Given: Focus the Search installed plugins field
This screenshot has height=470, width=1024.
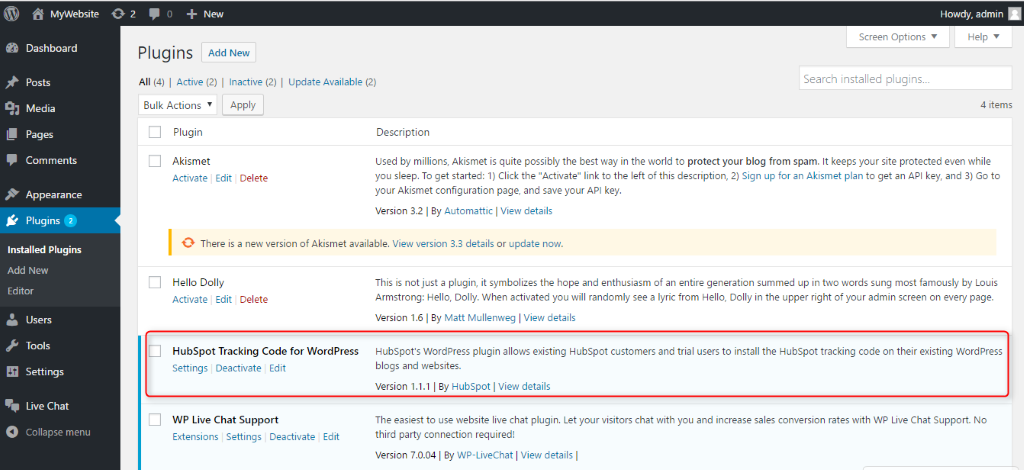Looking at the screenshot, I should [905, 79].
